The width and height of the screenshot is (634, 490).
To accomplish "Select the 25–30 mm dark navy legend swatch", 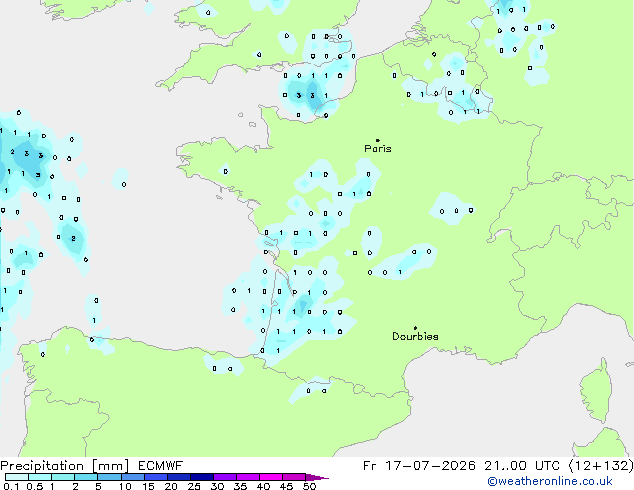I will coord(202,477).
